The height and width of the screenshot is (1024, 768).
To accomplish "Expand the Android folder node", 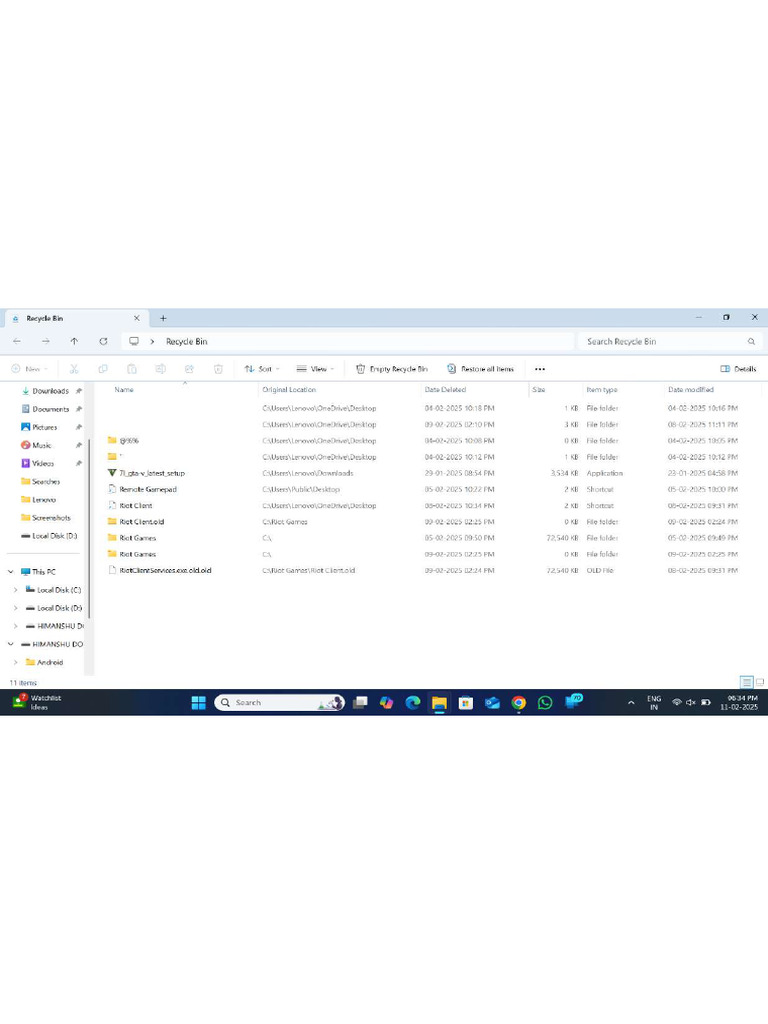I will [x=16, y=662].
